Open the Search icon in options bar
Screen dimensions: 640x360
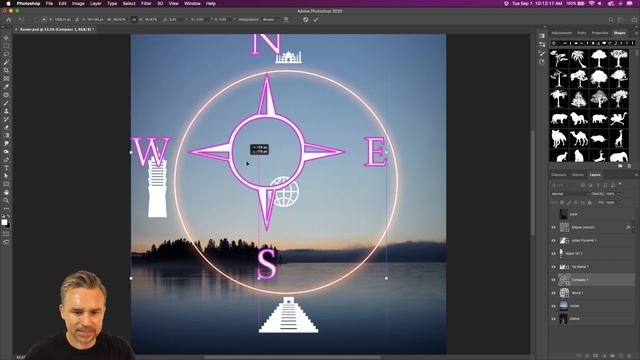(x=611, y=20)
